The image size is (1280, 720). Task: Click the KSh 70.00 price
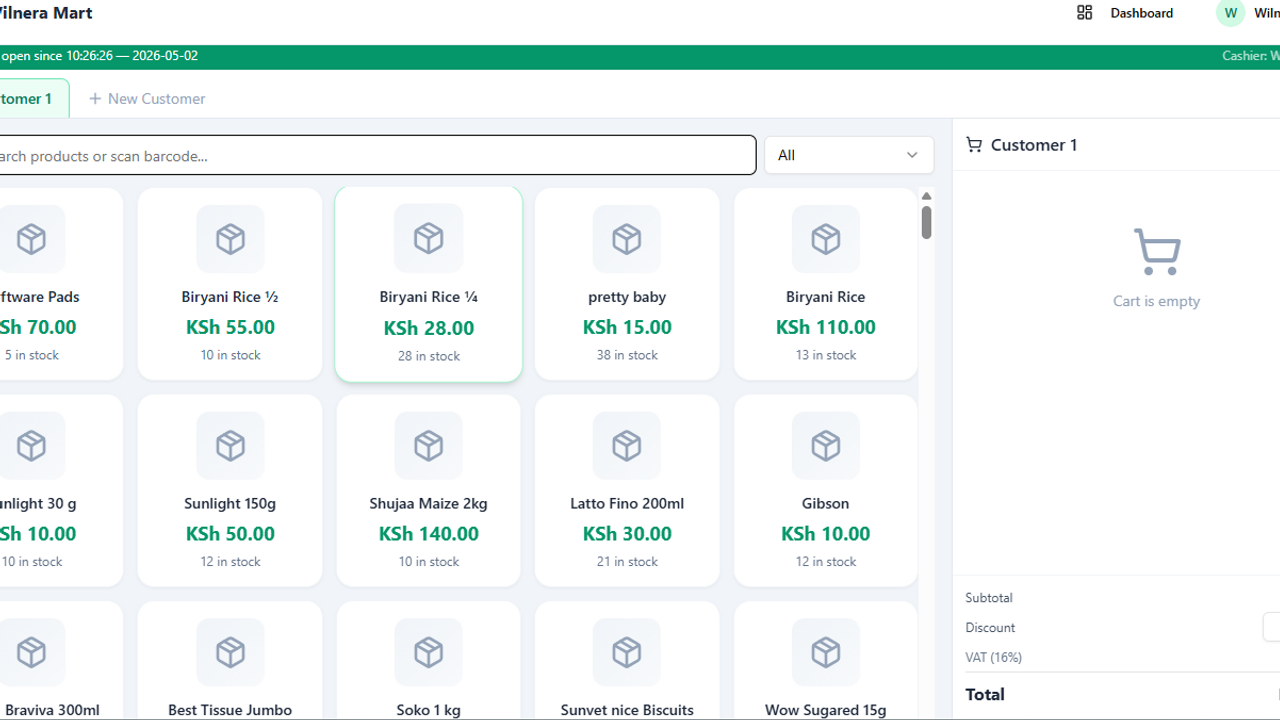[x=38, y=327]
